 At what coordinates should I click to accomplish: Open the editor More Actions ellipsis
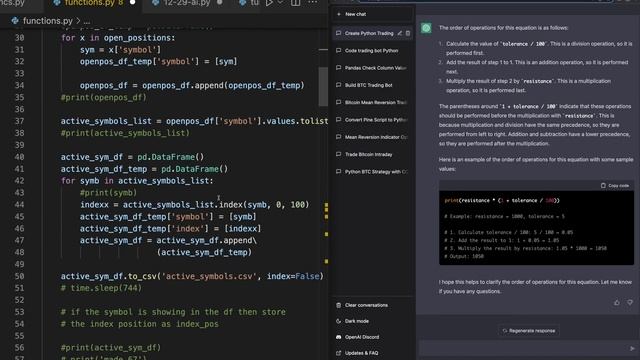click(313, 2)
